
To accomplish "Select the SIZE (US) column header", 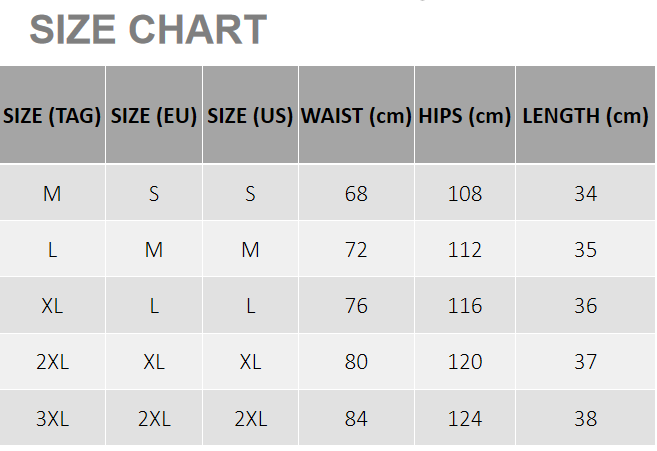I will pyautogui.click(x=250, y=114).
